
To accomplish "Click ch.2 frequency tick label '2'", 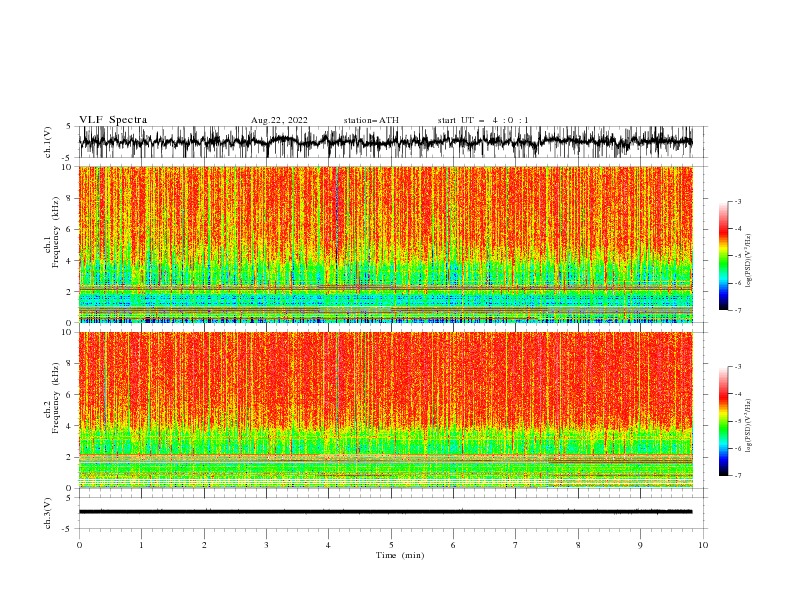I will tap(70, 457).
